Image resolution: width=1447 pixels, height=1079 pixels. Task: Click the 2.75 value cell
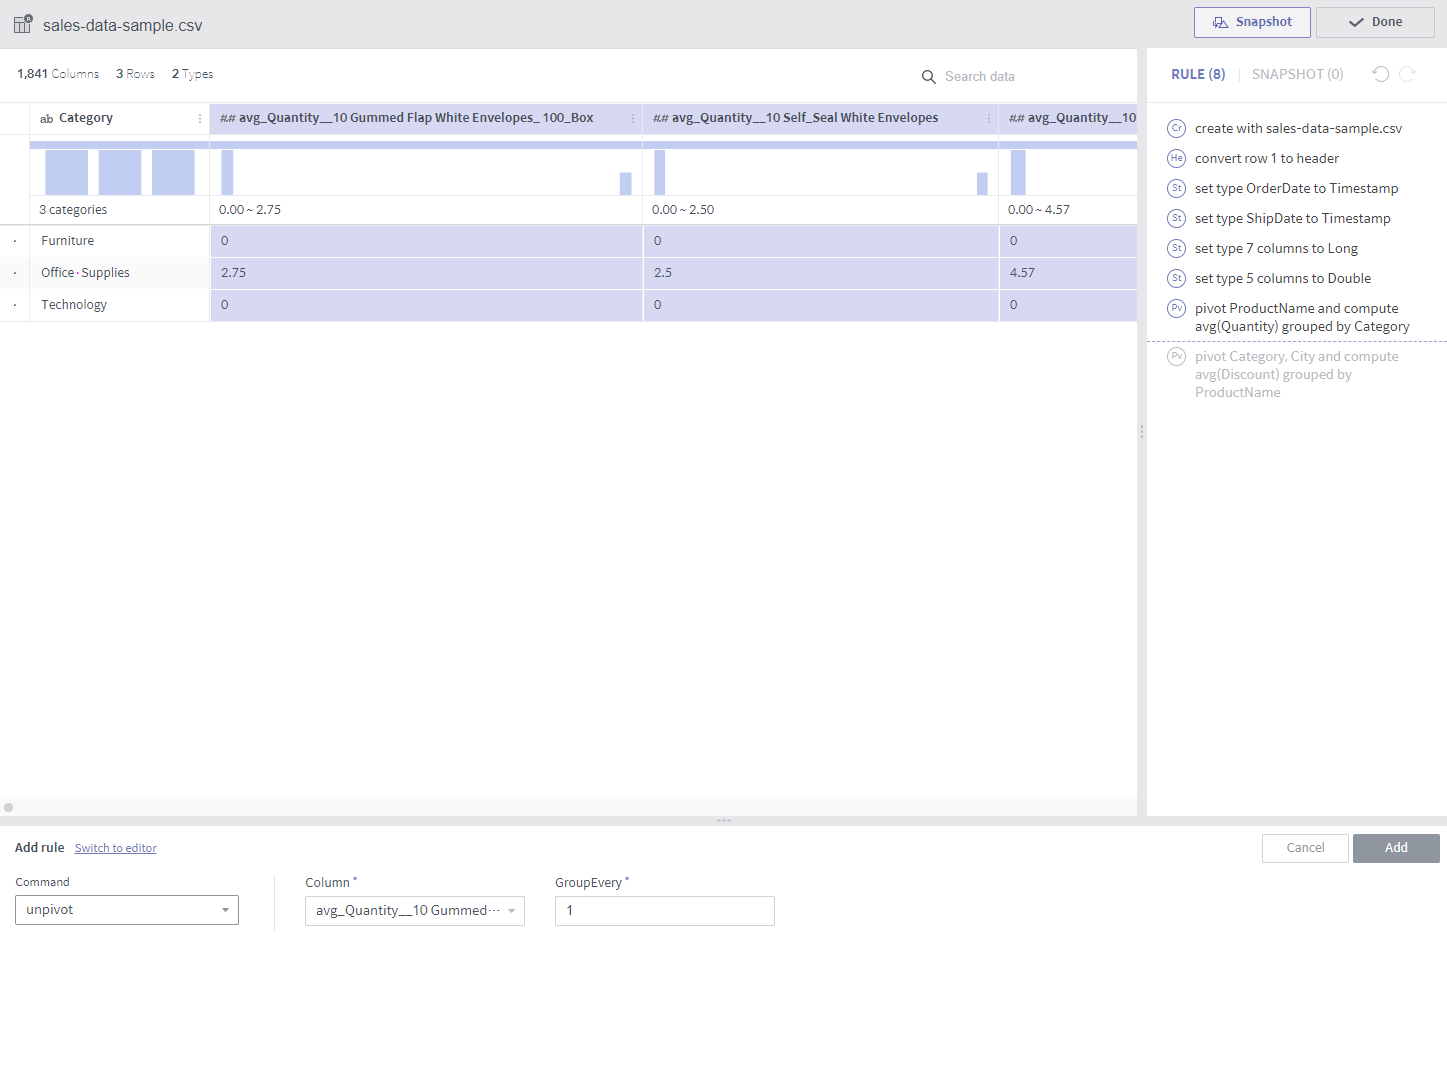click(x=426, y=273)
